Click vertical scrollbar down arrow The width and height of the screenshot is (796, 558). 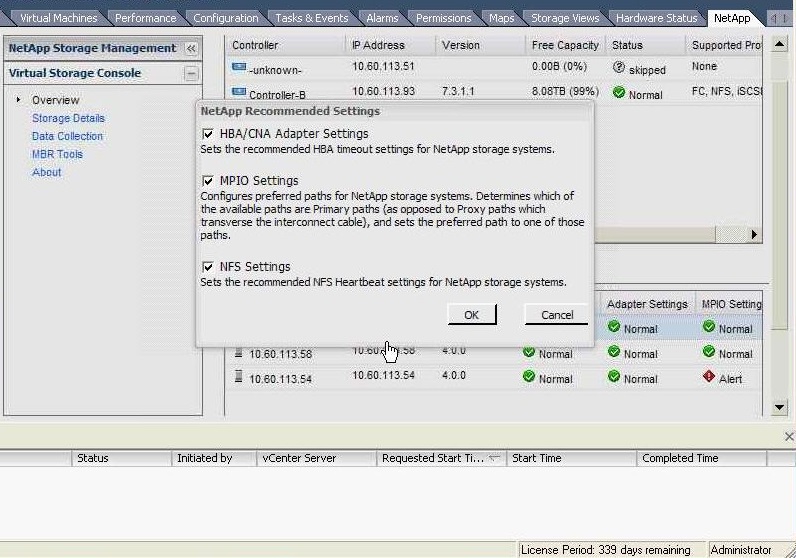point(779,407)
